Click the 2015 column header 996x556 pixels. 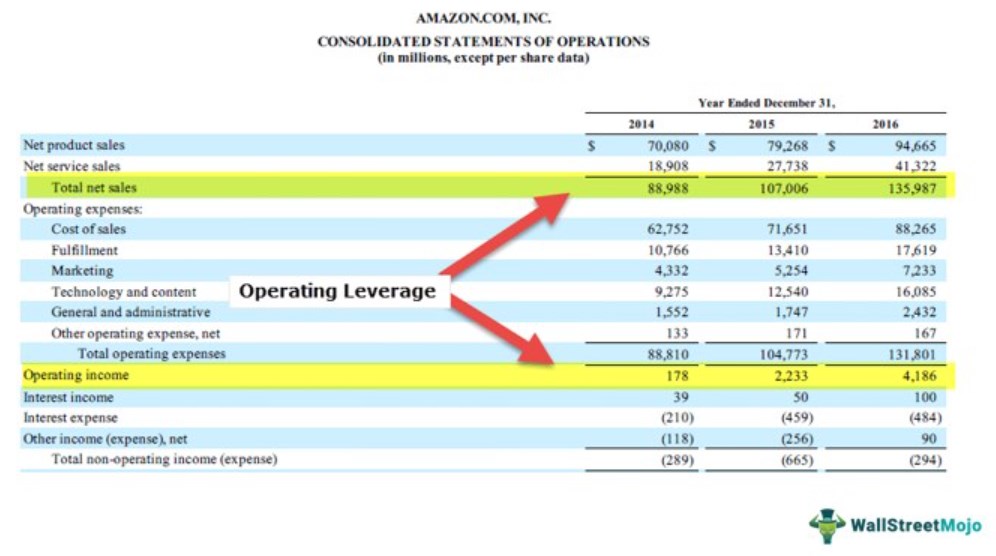pyautogui.click(x=761, y=124)
